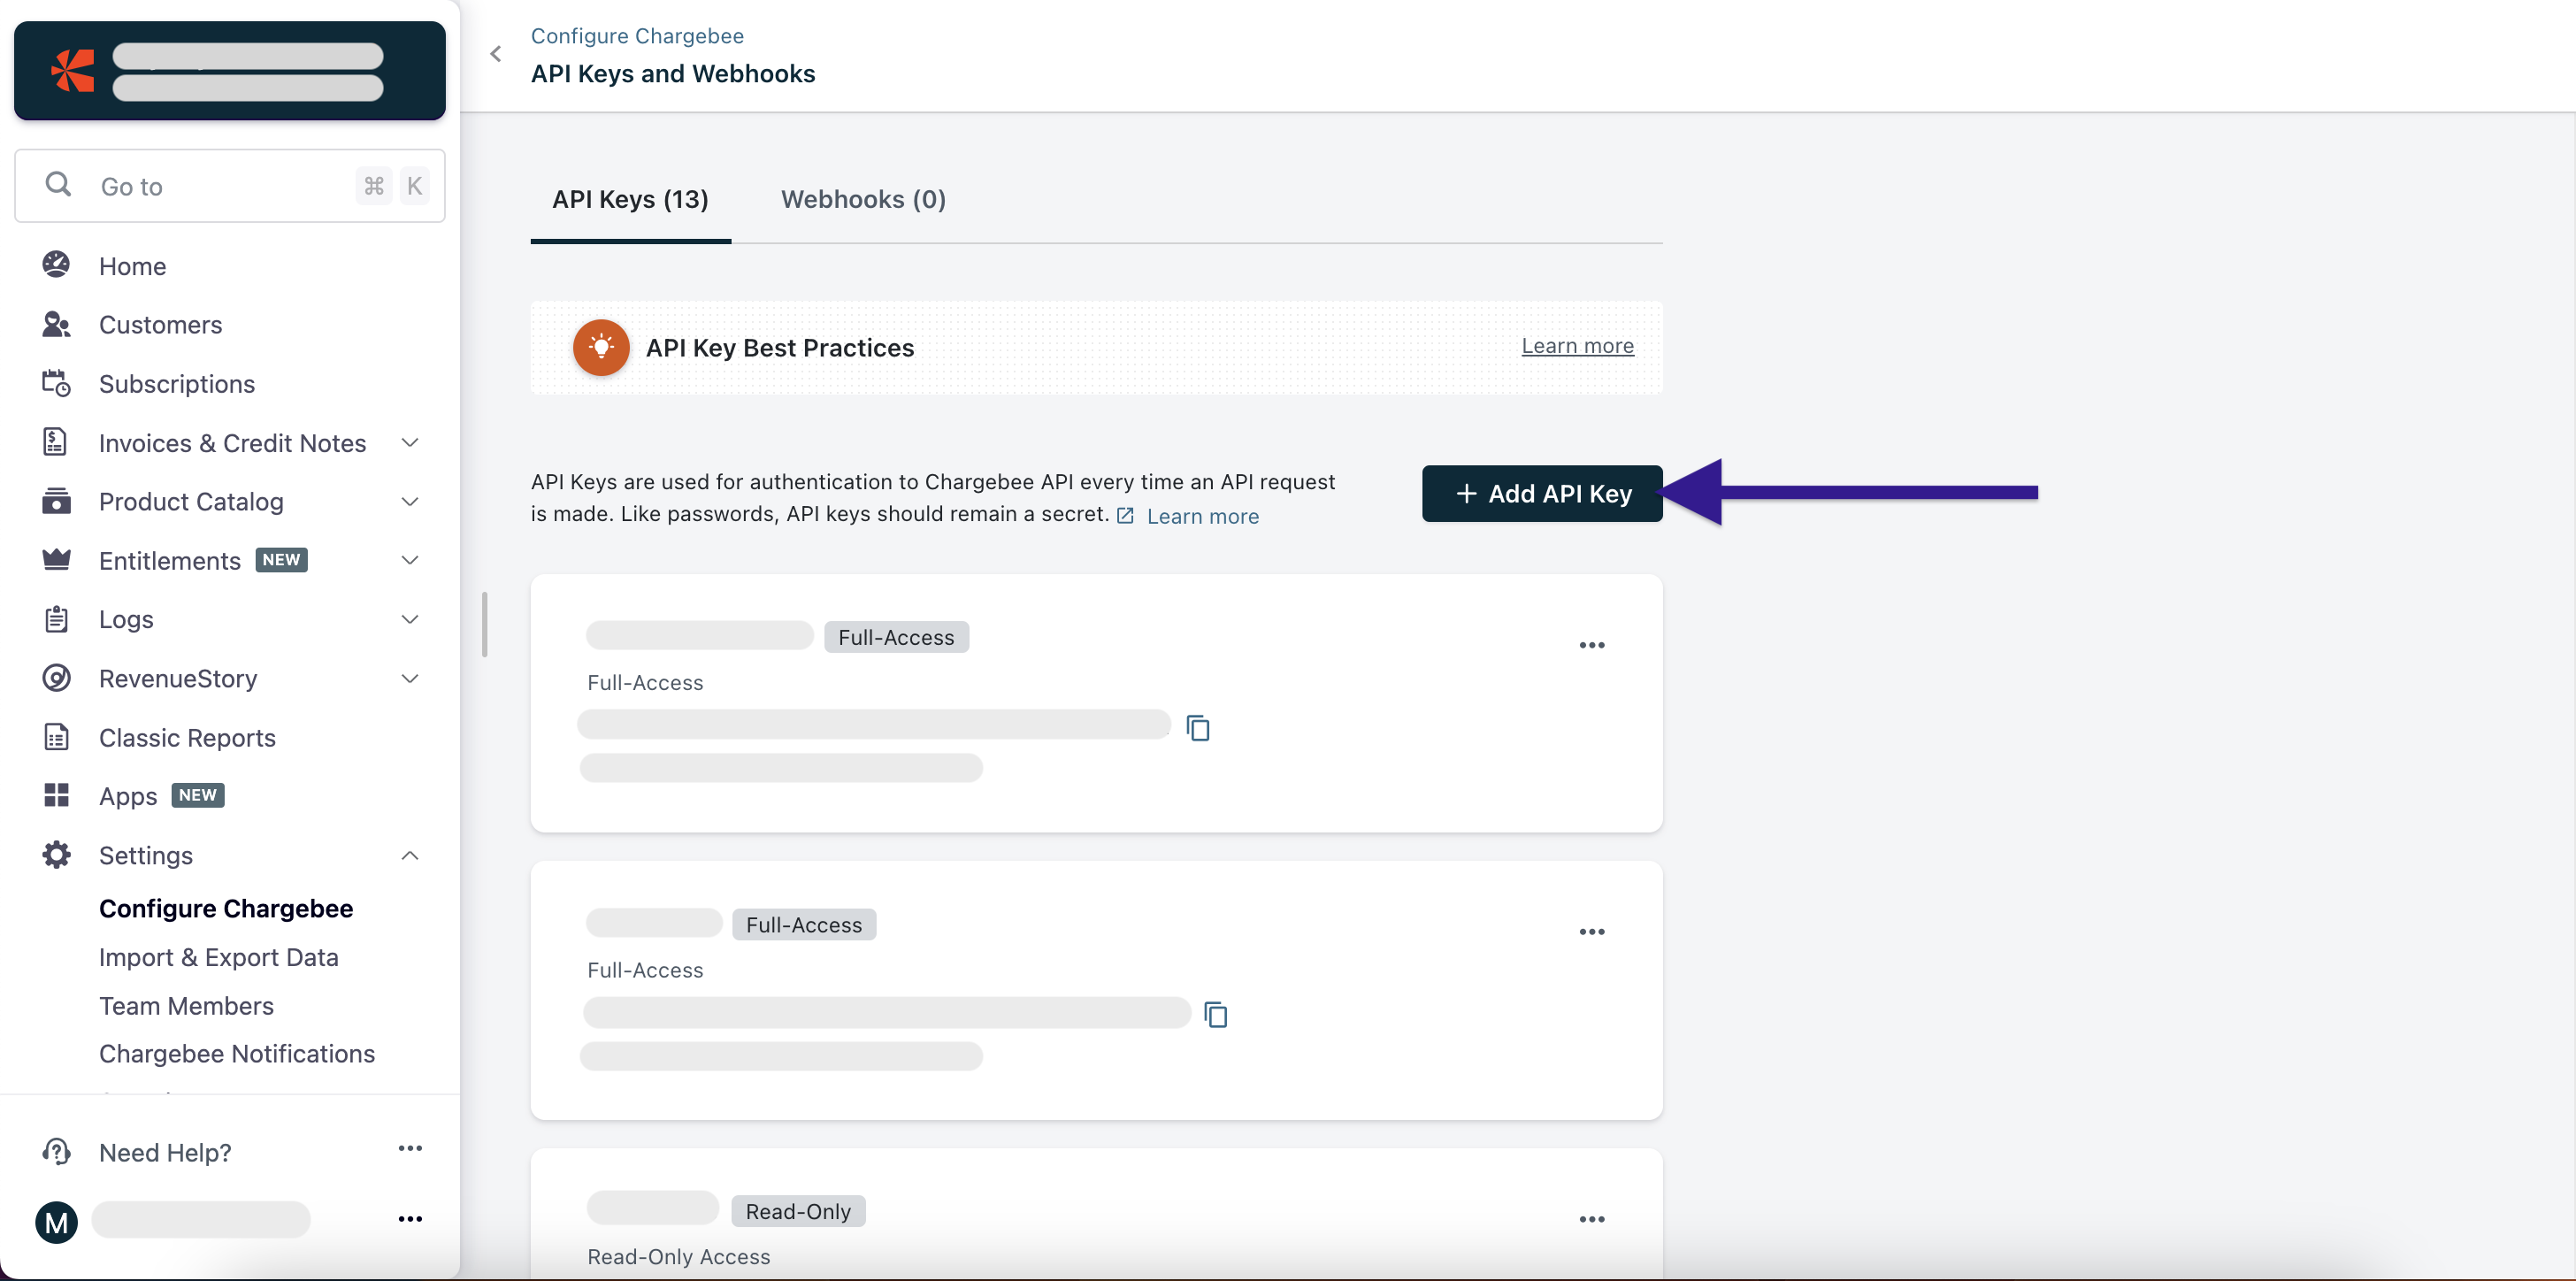Click the Customers people icon

tap(56, 324)
